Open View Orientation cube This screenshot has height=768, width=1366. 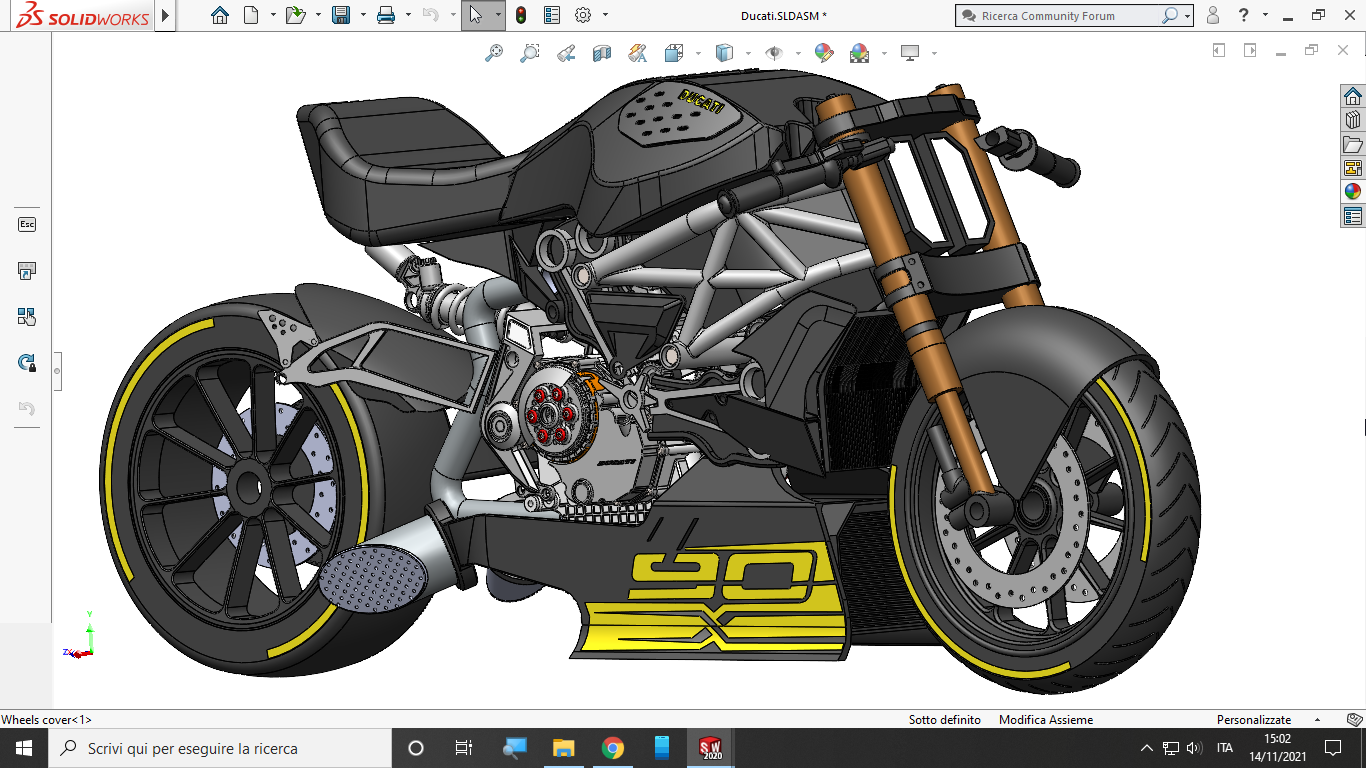[673, 53]
